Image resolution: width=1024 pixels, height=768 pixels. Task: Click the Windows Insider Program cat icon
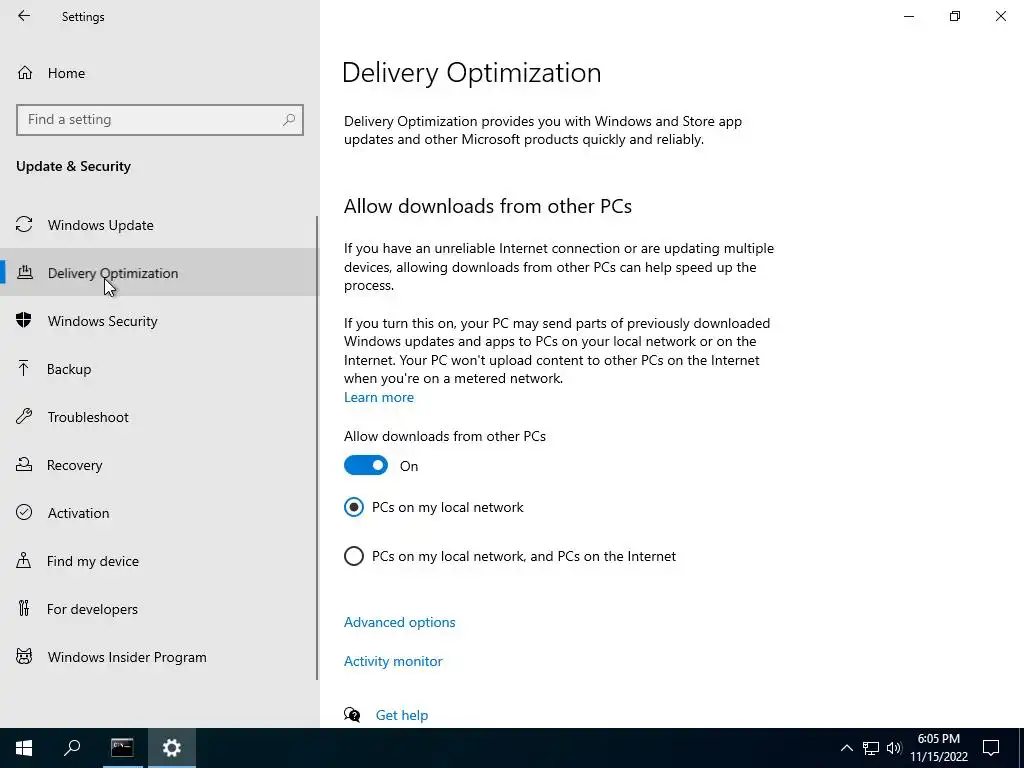(24, 656)
